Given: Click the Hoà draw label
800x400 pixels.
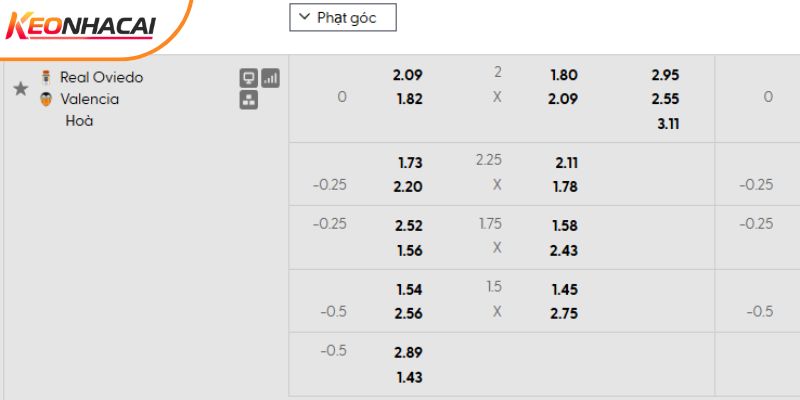Looking at the screenshot, I should [79, 121].
